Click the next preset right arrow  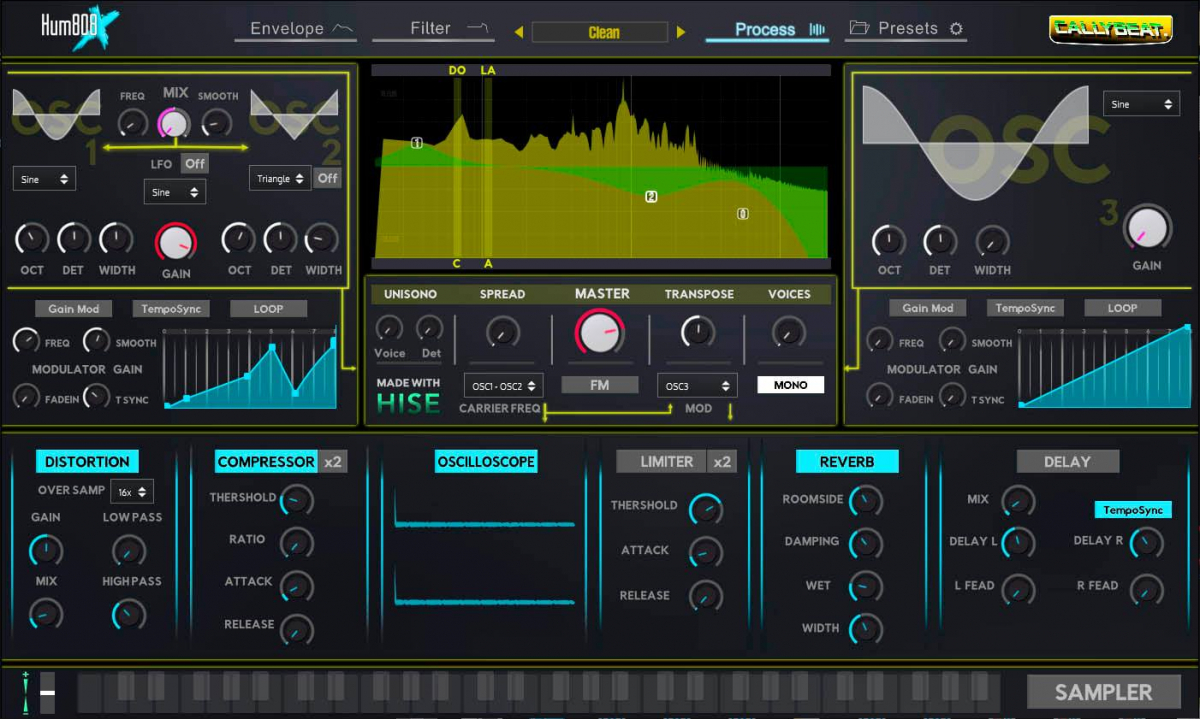[681, 32]
